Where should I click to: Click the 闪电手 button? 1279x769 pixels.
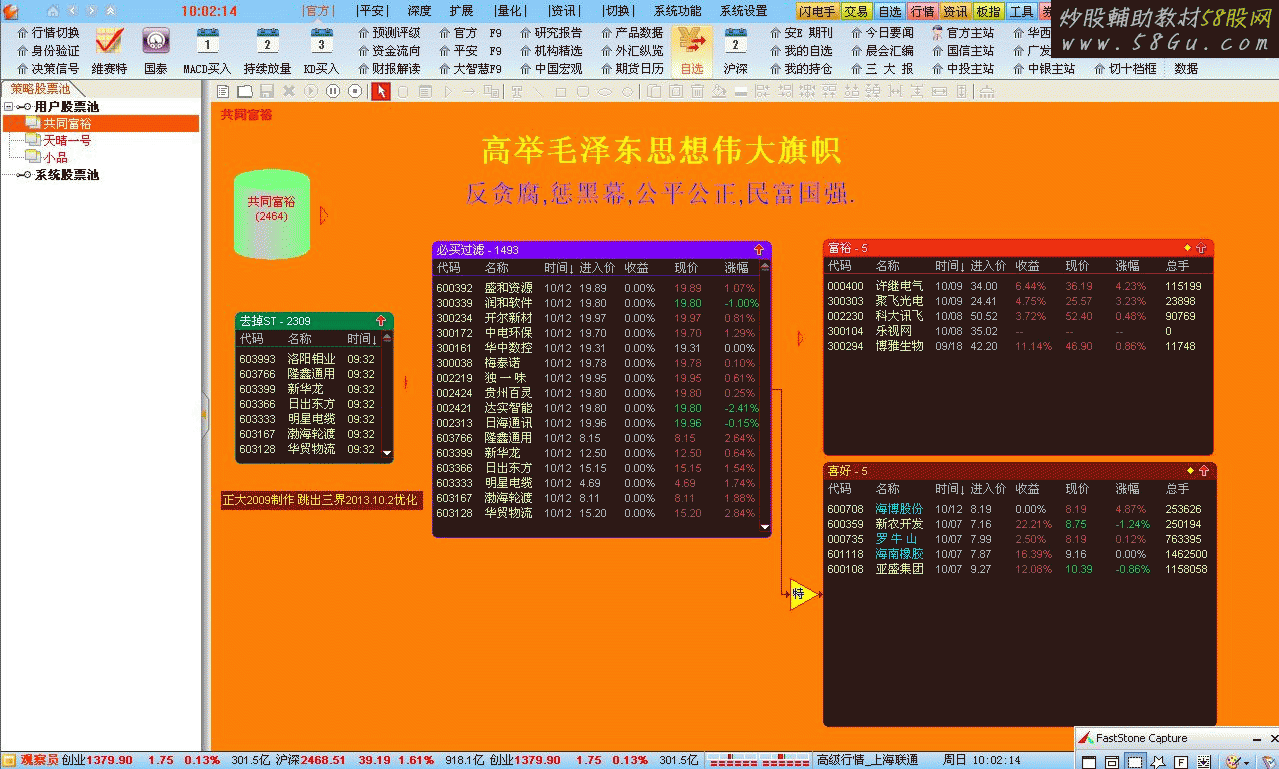click(x=817, y=11)
